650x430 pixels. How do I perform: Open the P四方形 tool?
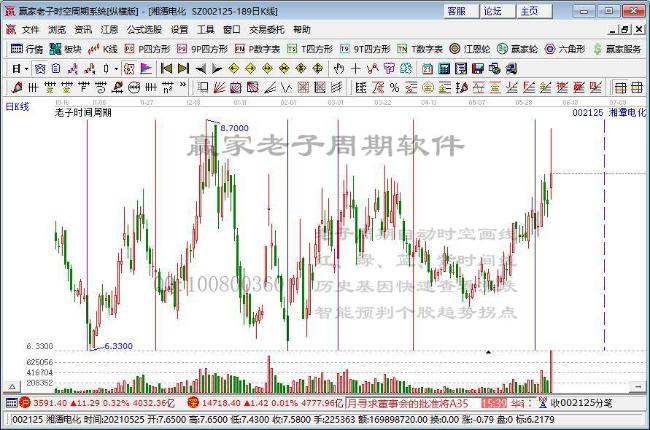click(147, 49)
